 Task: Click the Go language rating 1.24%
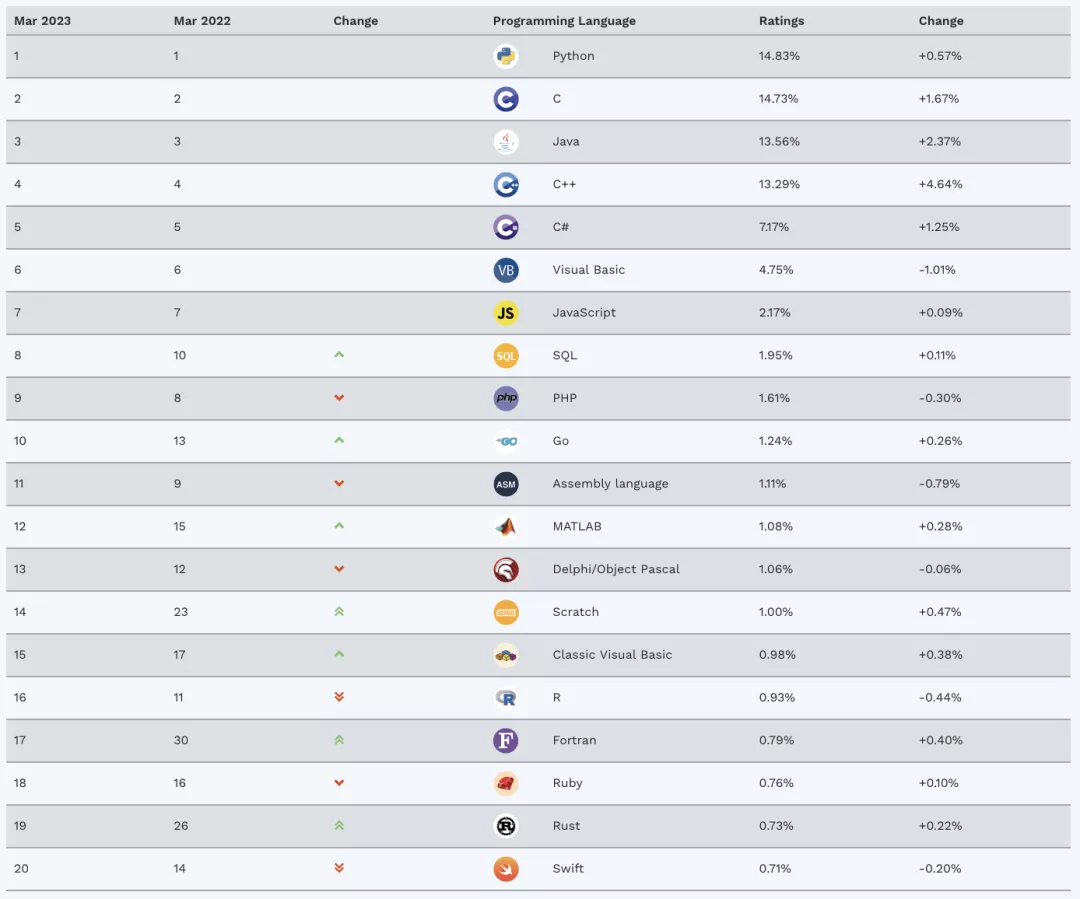(776, 441)
